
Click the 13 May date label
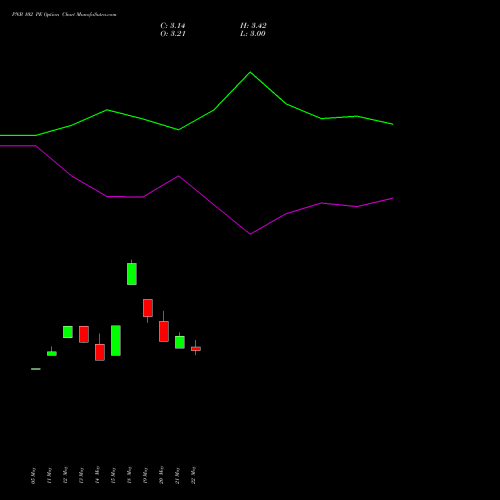point(81,476)
